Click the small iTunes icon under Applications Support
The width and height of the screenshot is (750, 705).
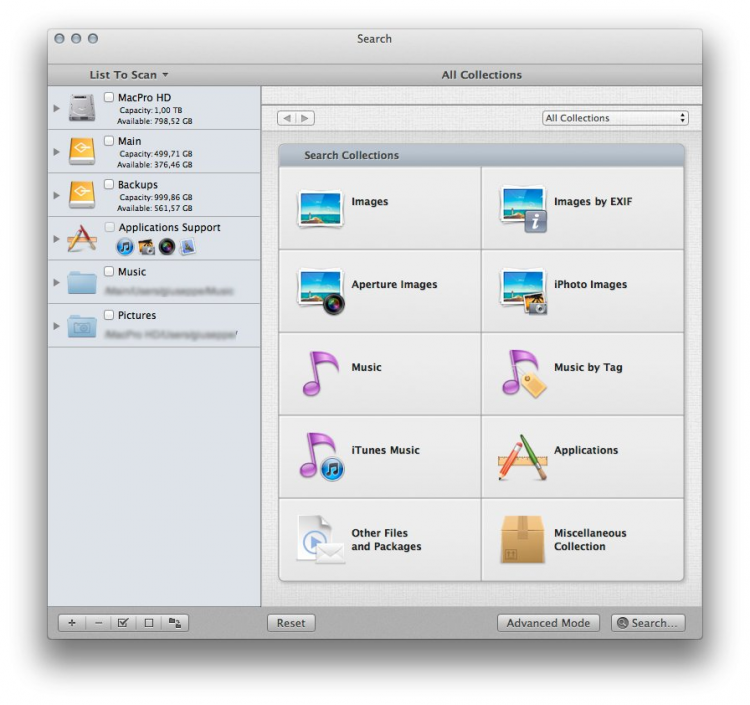tap(125, 247)
